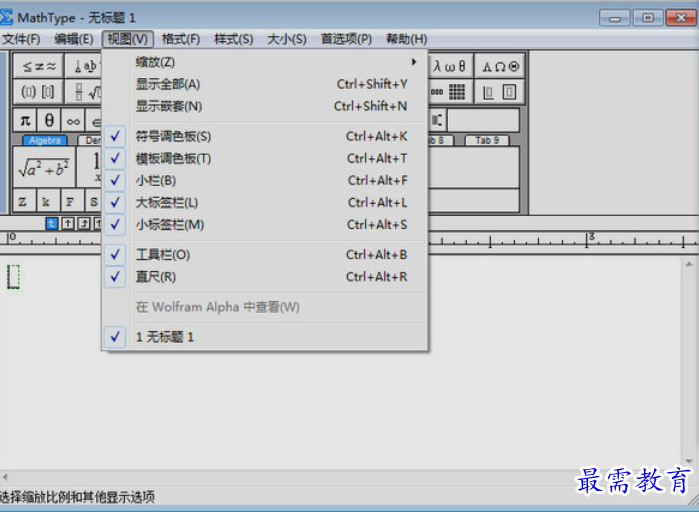Switch to the Tab 8 tab
The image size is (699, 512).
click(440, 140)
